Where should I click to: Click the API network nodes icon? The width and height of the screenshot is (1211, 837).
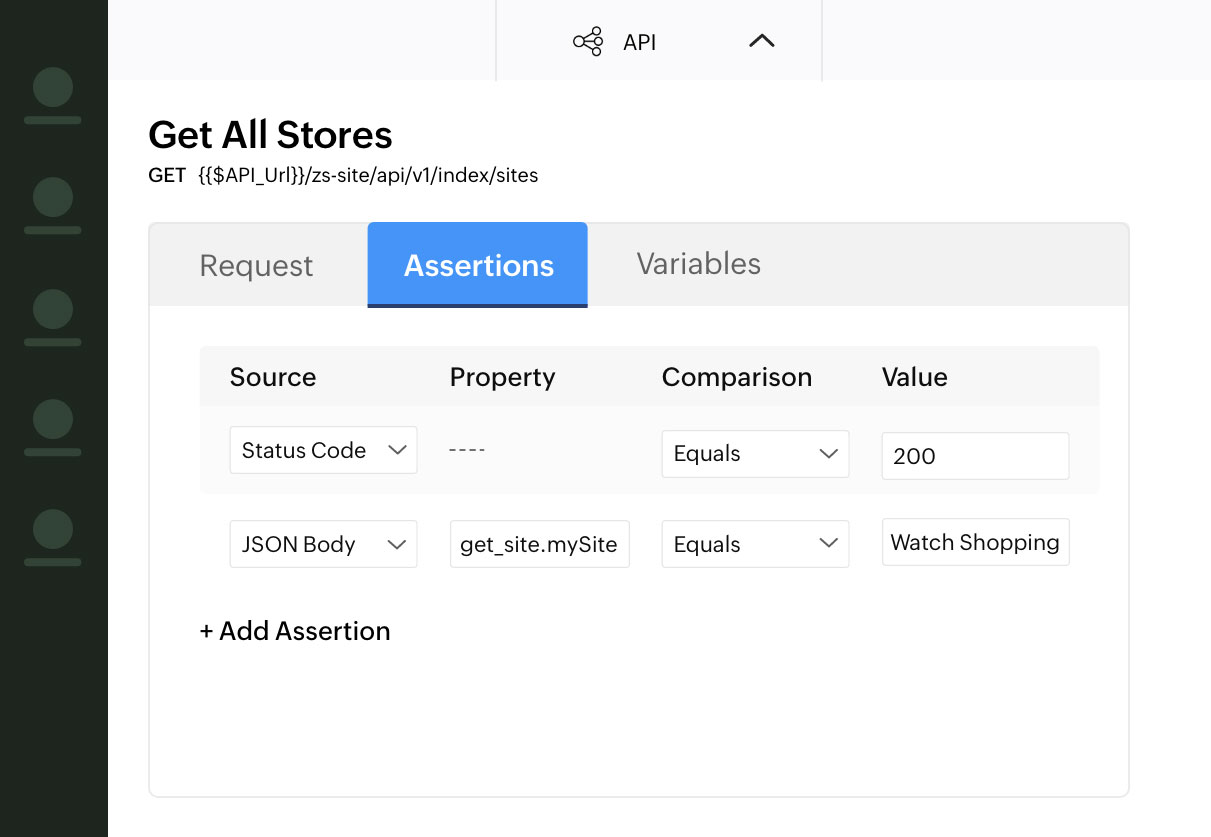point(588,42)
